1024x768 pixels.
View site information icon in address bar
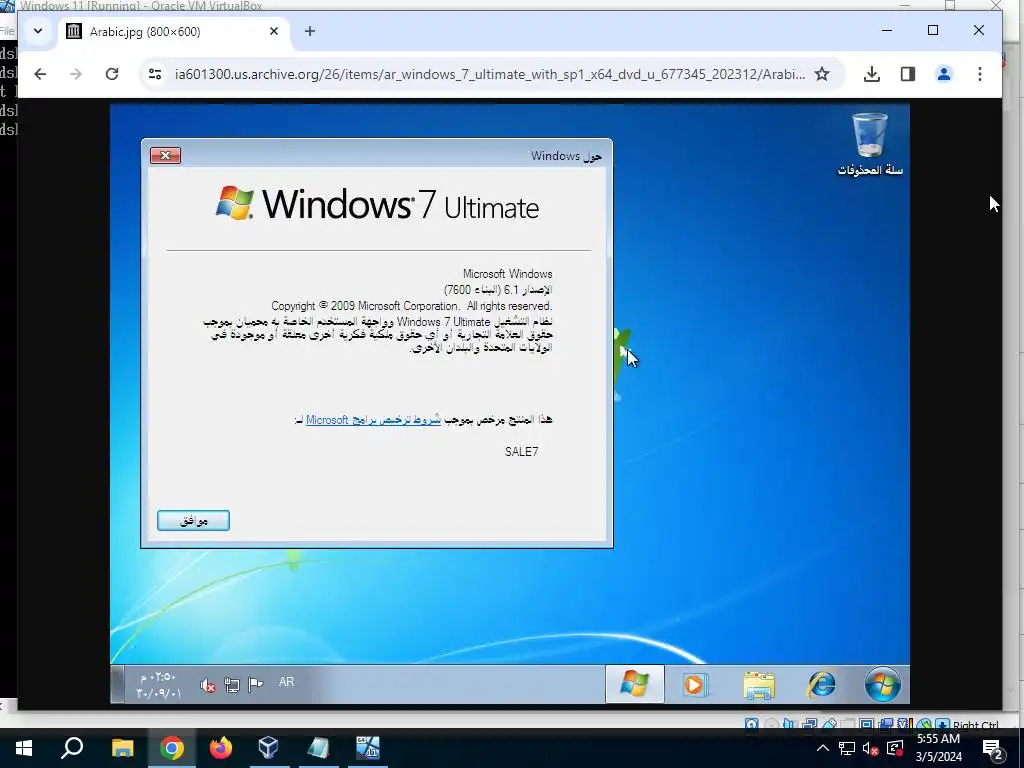coord(155,74)
